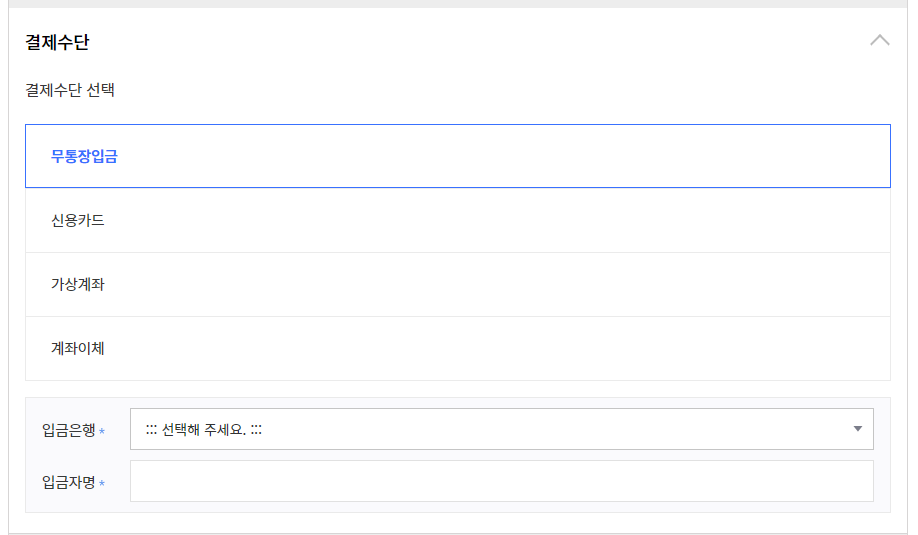Click the 입금은행 field label
Image resolution: width=918 pixels, height=535 pixels.
pyautogui.click(x=68, y=430)
